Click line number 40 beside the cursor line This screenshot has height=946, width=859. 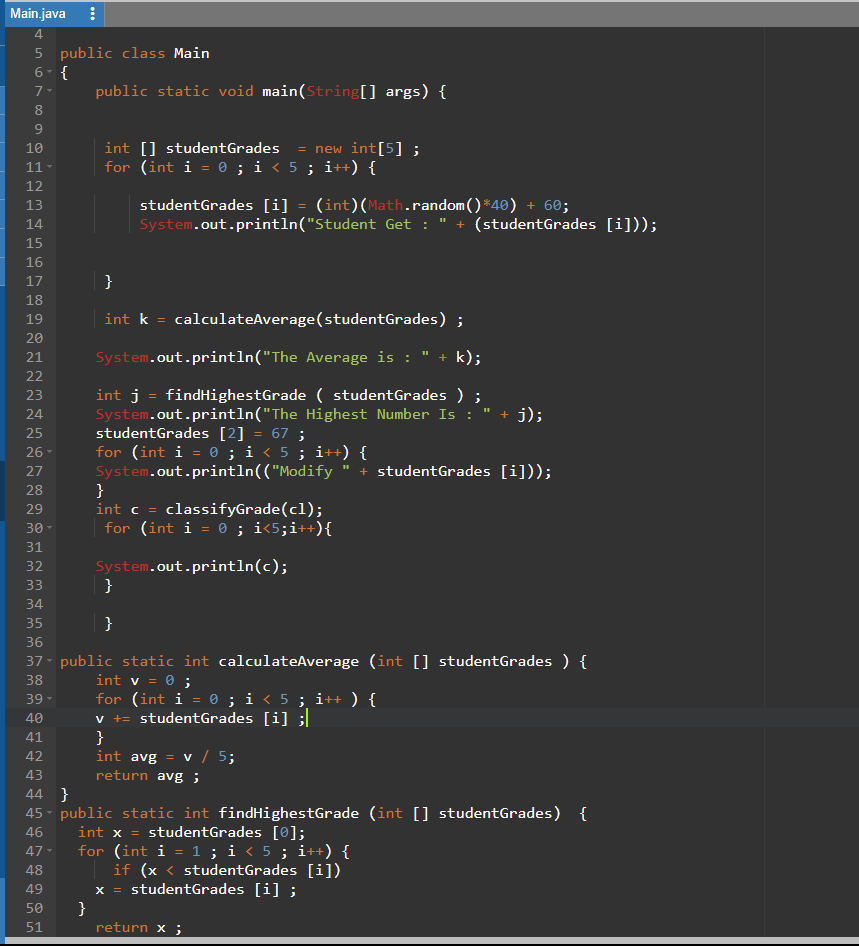[34, 717]
